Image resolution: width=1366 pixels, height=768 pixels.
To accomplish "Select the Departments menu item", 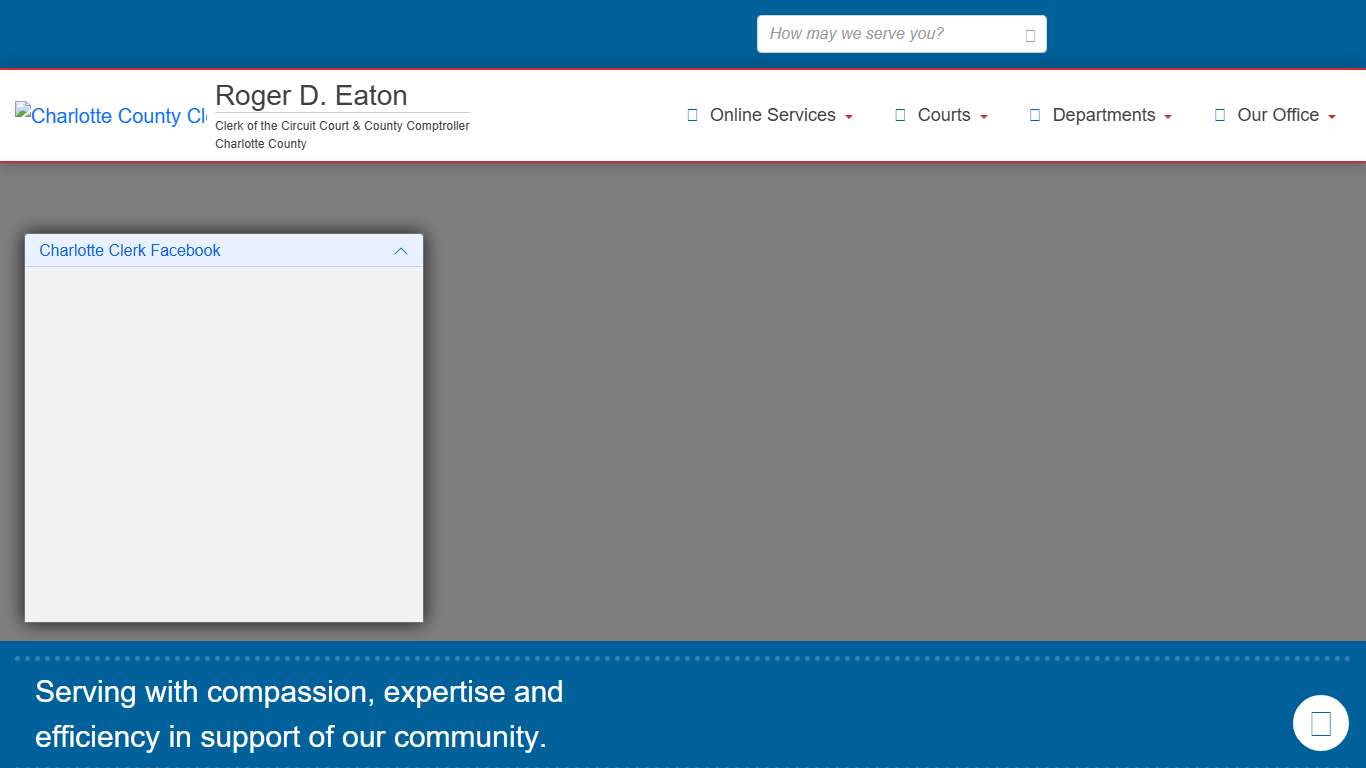I will [x=1103, y=115].
